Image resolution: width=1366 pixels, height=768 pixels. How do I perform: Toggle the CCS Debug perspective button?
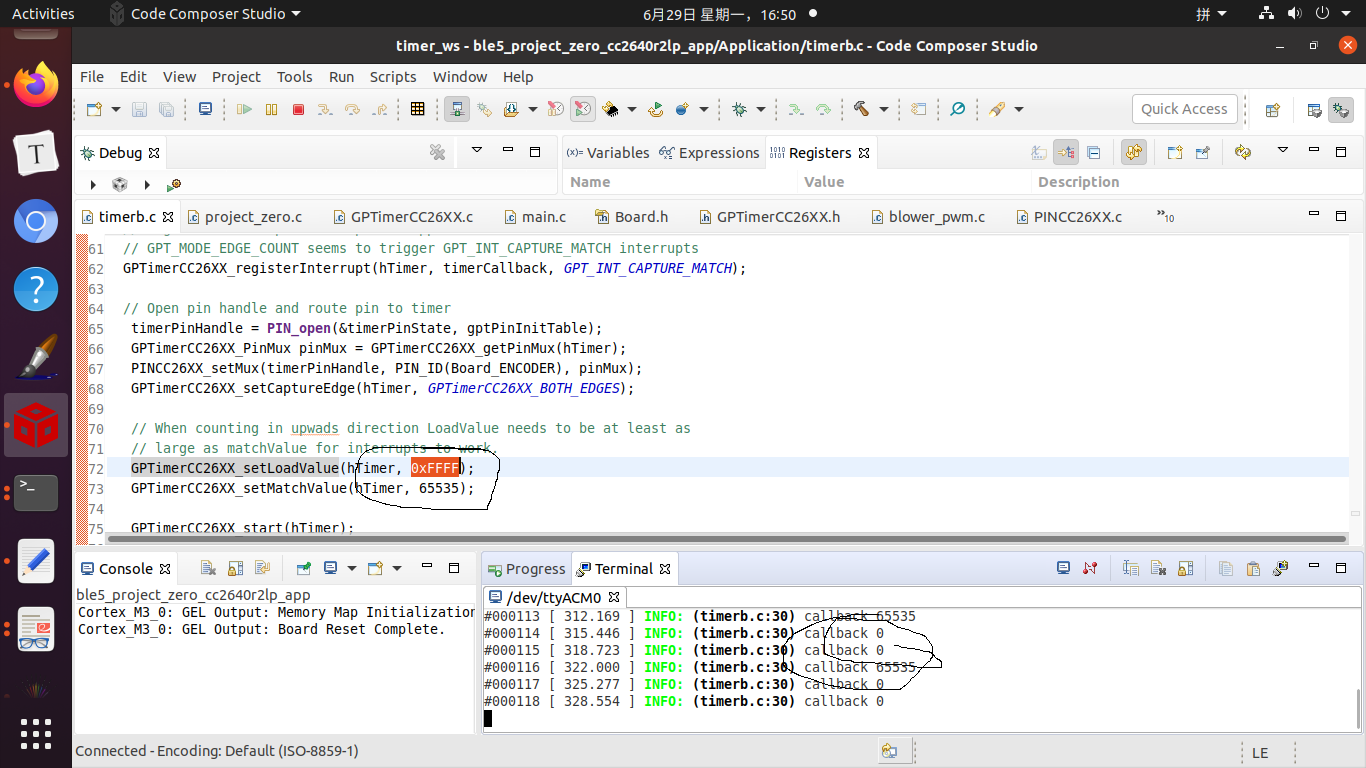pyautogui.click(x=1340, y=110)
